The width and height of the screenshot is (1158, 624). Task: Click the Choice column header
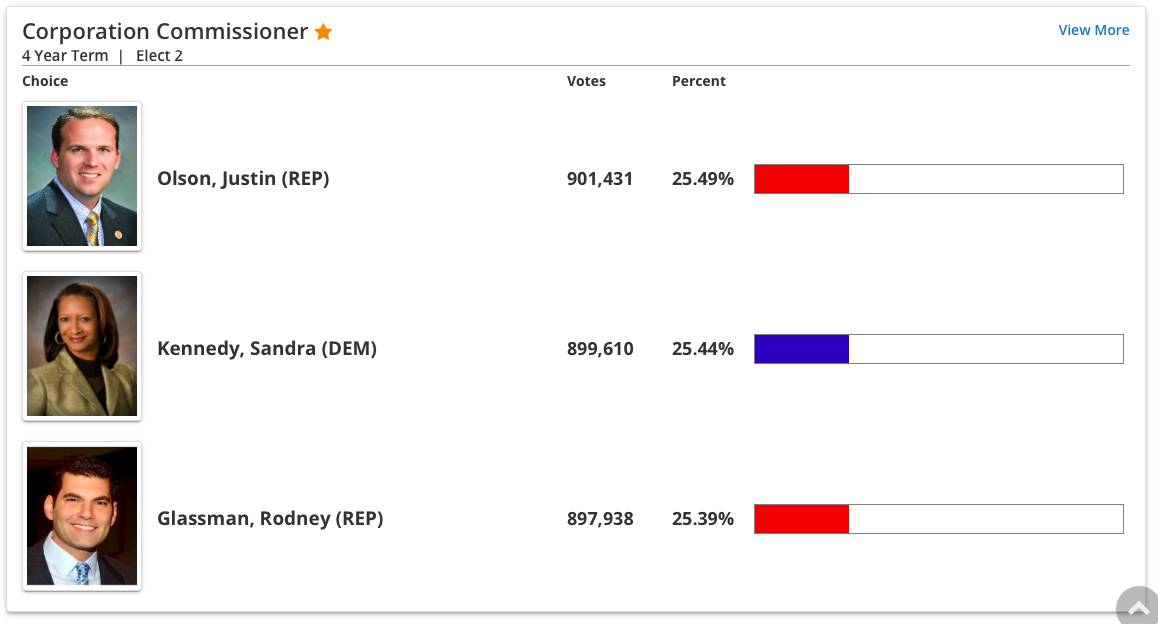point(45,81)
